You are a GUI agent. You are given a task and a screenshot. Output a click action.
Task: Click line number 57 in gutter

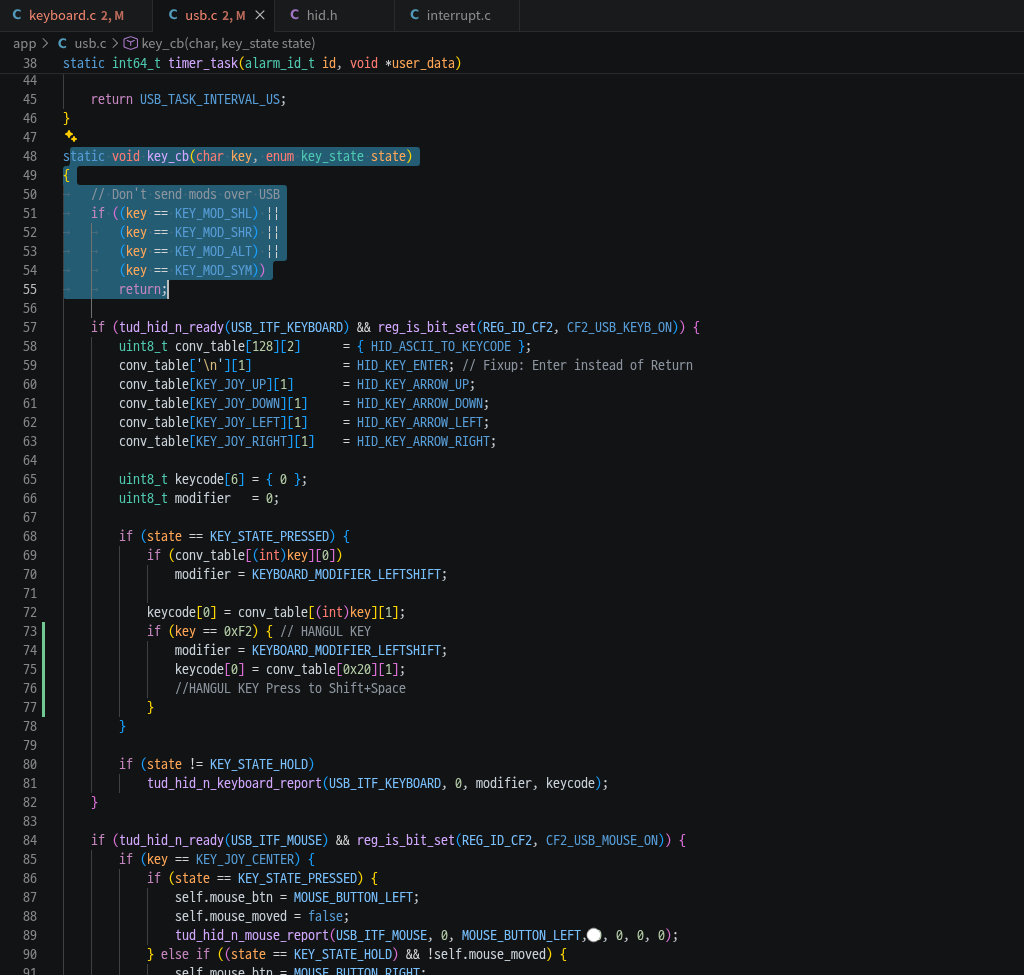tap(30, 327)
